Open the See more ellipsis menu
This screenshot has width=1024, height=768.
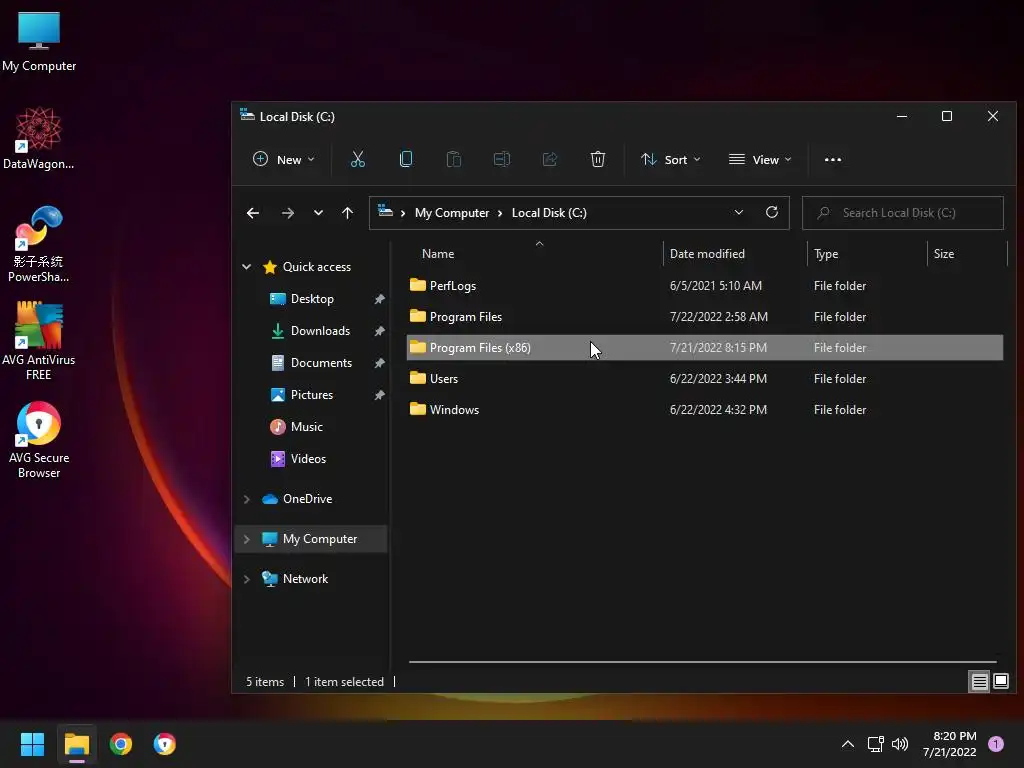tap(833, 159)
